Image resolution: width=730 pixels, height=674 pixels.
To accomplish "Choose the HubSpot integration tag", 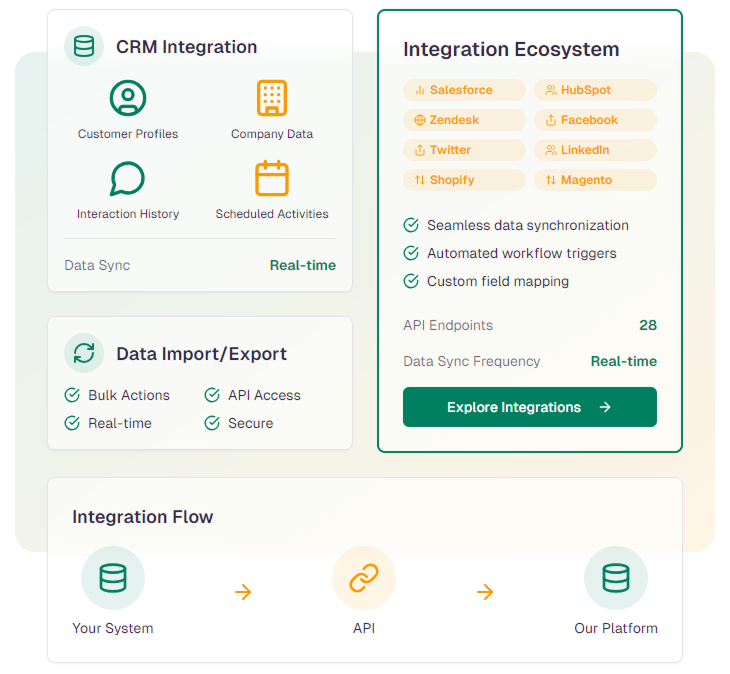I will pos(595,90).
